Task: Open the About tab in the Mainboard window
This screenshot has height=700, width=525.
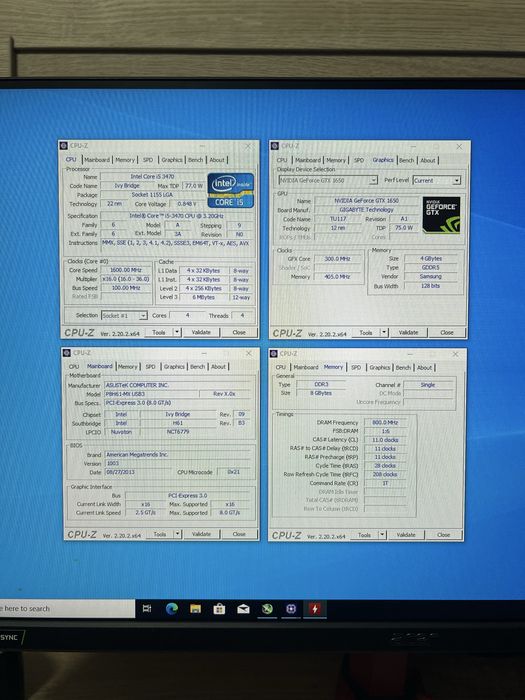Action: 218,367
